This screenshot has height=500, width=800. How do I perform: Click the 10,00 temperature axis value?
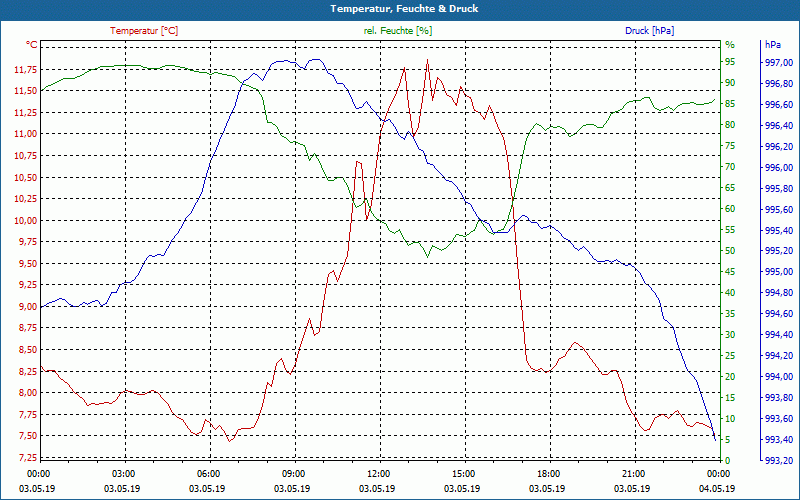(x=25, y=220)
